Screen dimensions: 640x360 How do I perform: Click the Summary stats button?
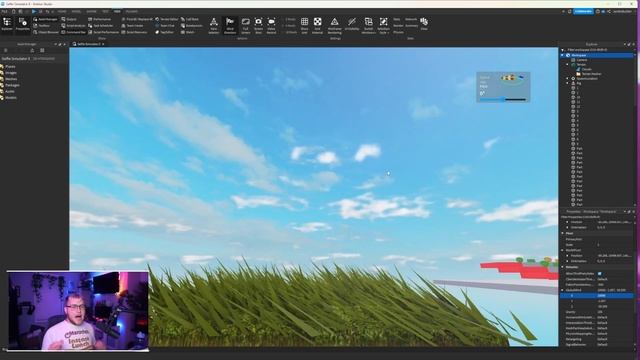[x=411, y=25]
